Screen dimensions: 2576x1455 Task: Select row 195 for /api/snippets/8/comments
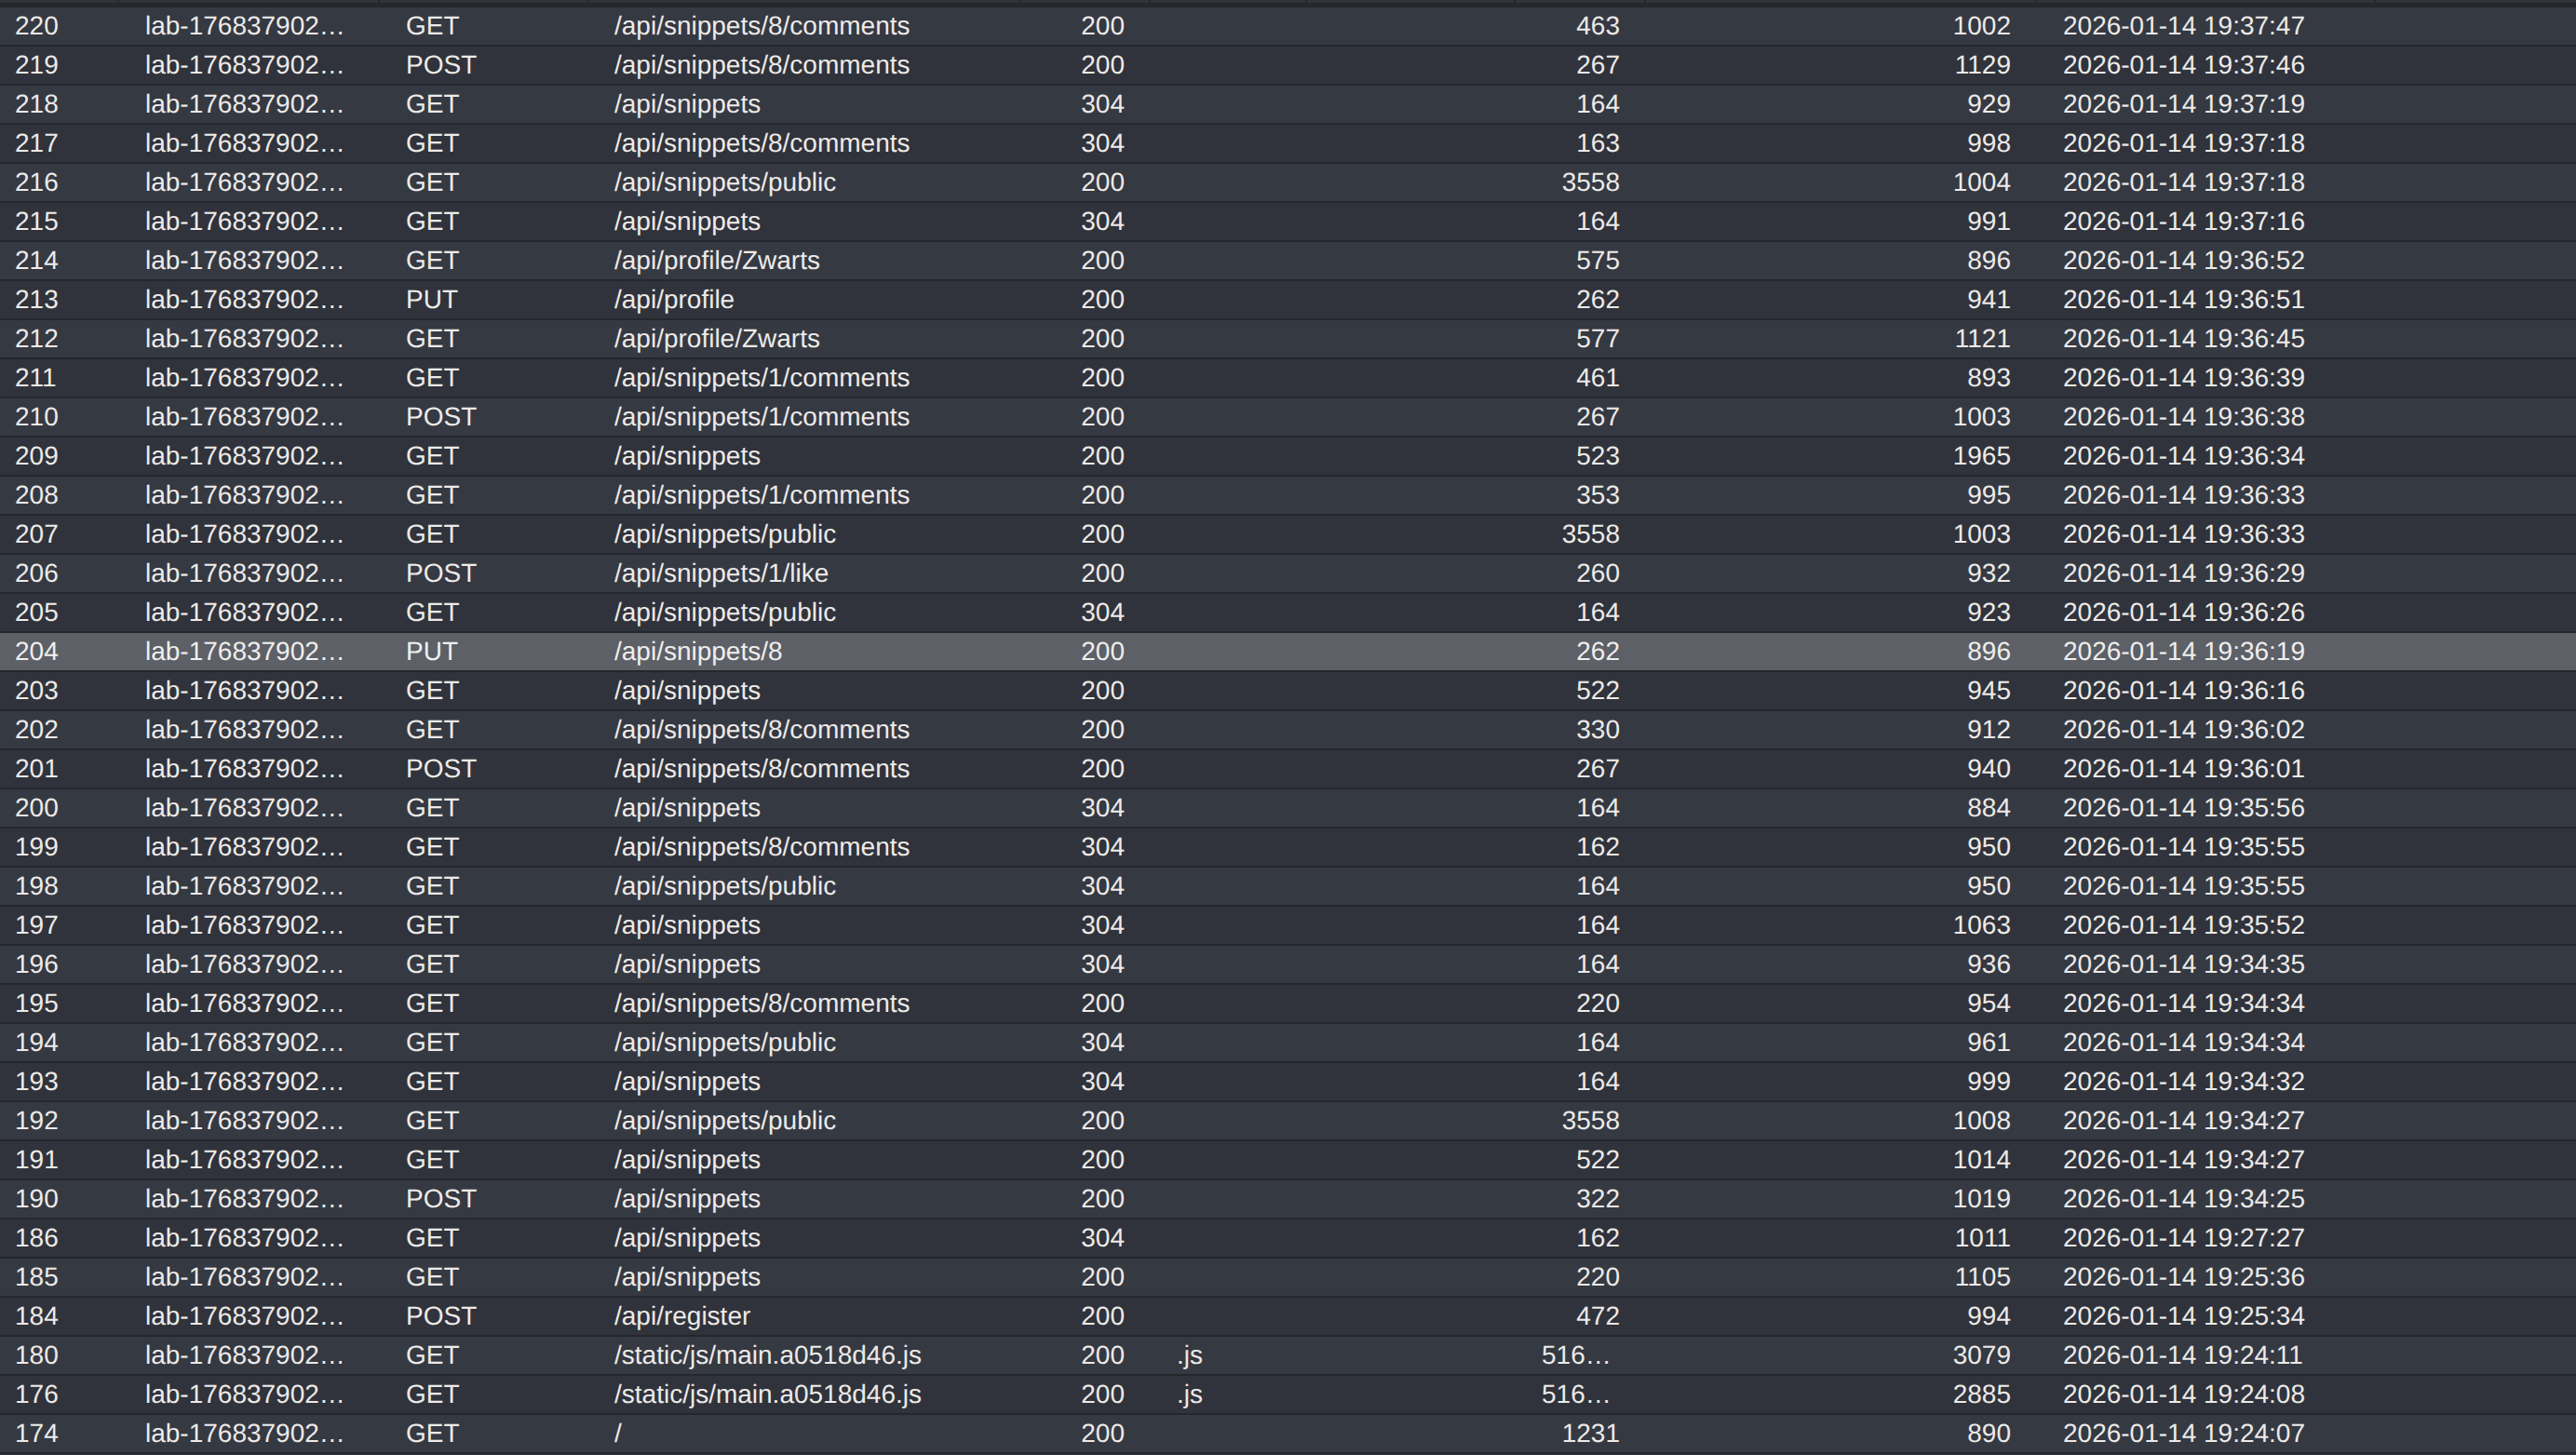[762, 1003]
